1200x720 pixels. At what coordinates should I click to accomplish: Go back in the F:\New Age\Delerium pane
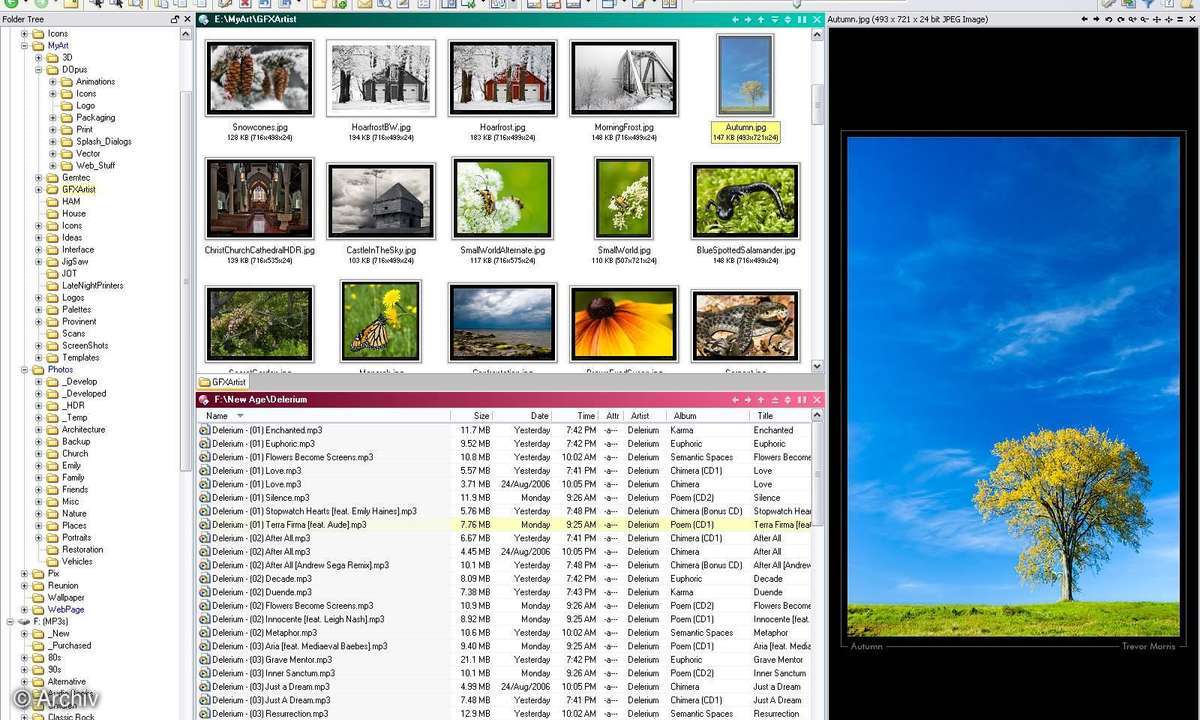(735, 399)
